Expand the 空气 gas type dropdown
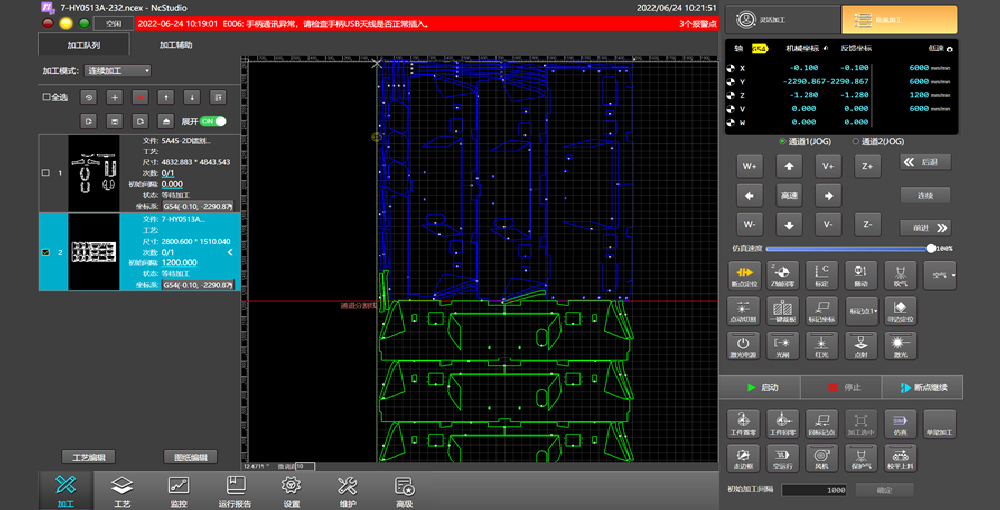 (x=940, y=275)
